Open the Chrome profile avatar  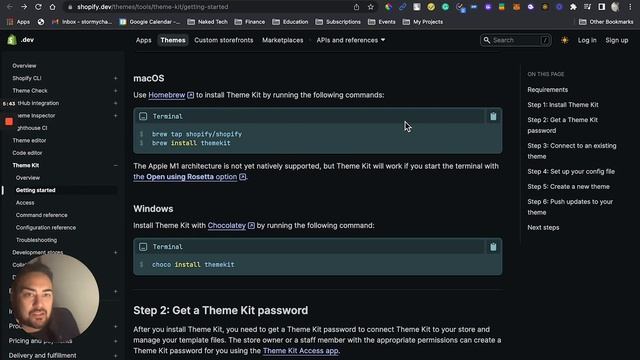[615, 7]
